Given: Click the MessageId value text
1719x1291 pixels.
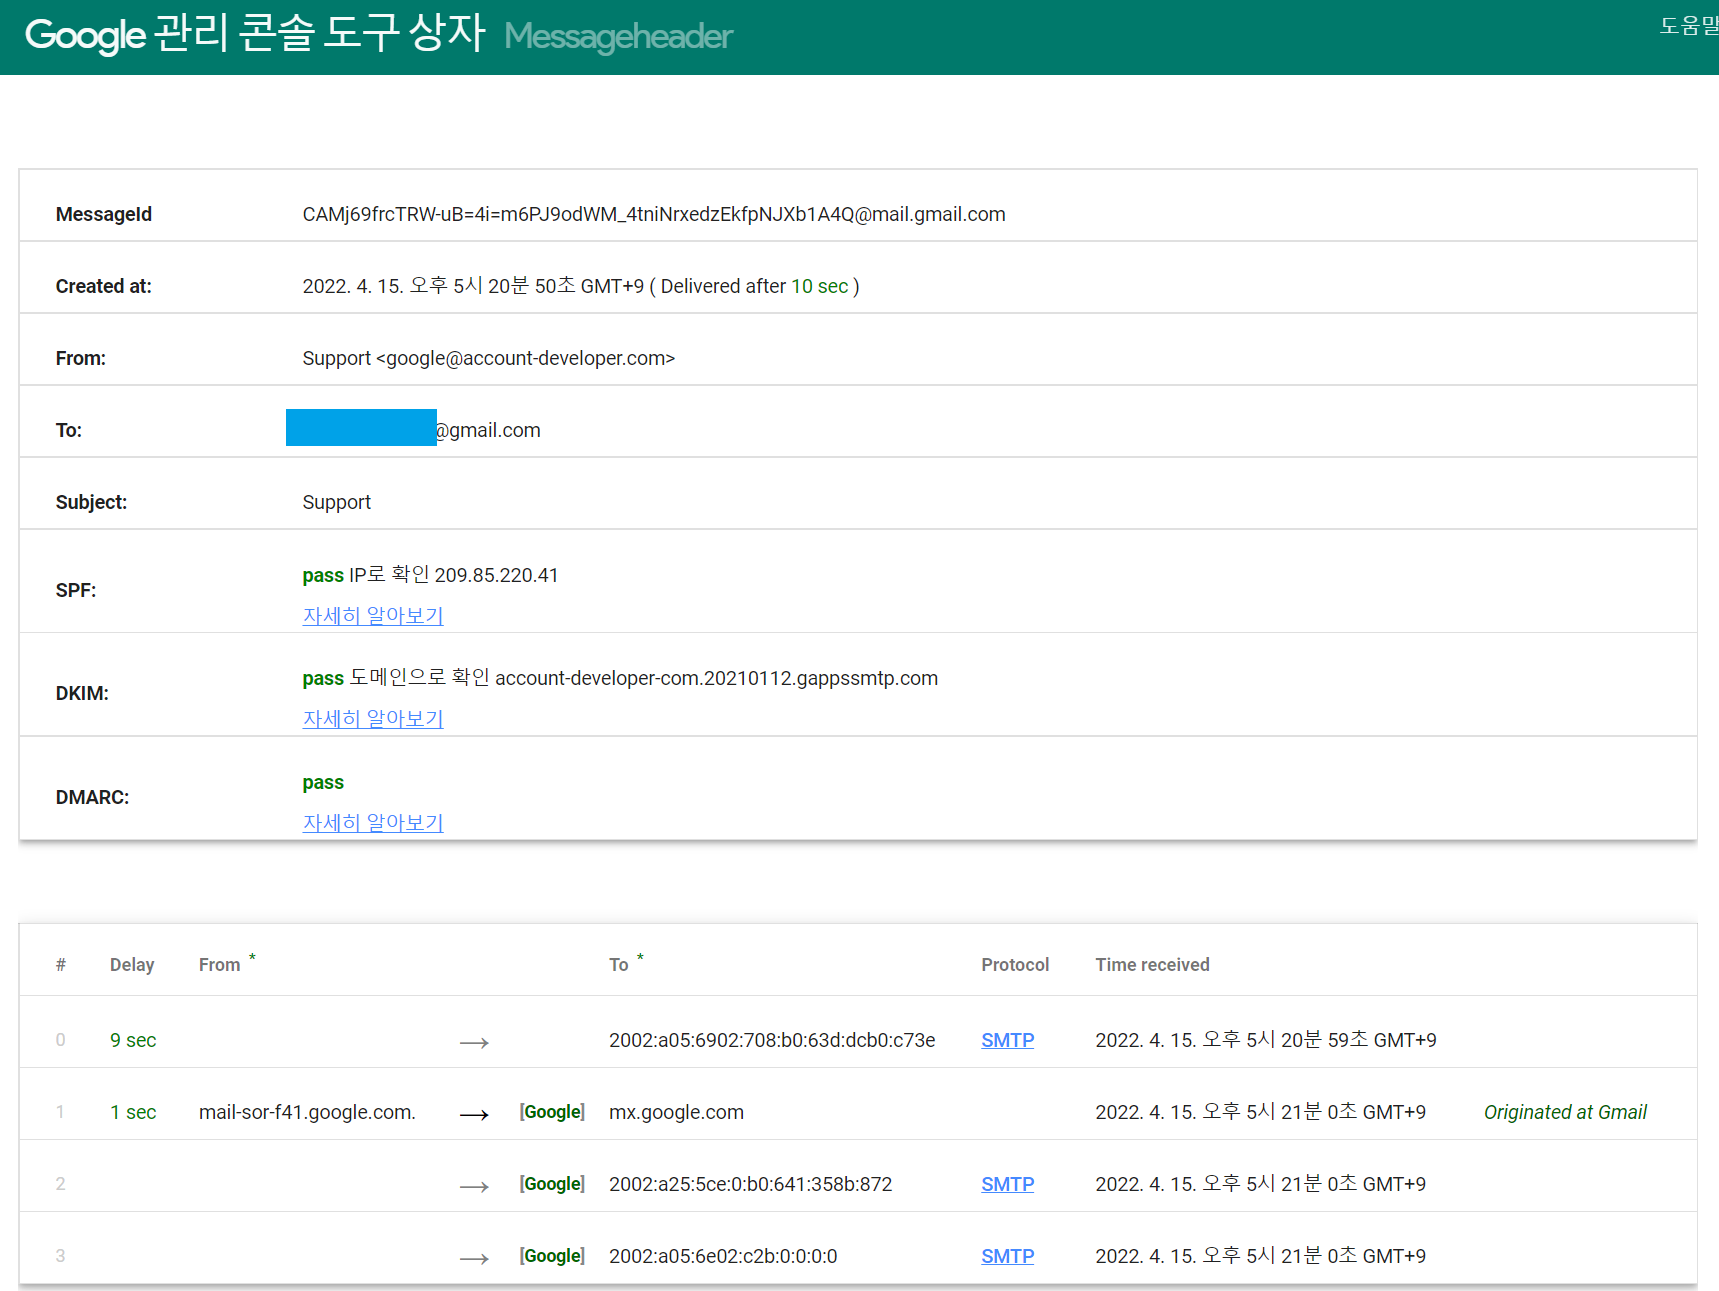Looking at the screenshot, I should 653,214.
